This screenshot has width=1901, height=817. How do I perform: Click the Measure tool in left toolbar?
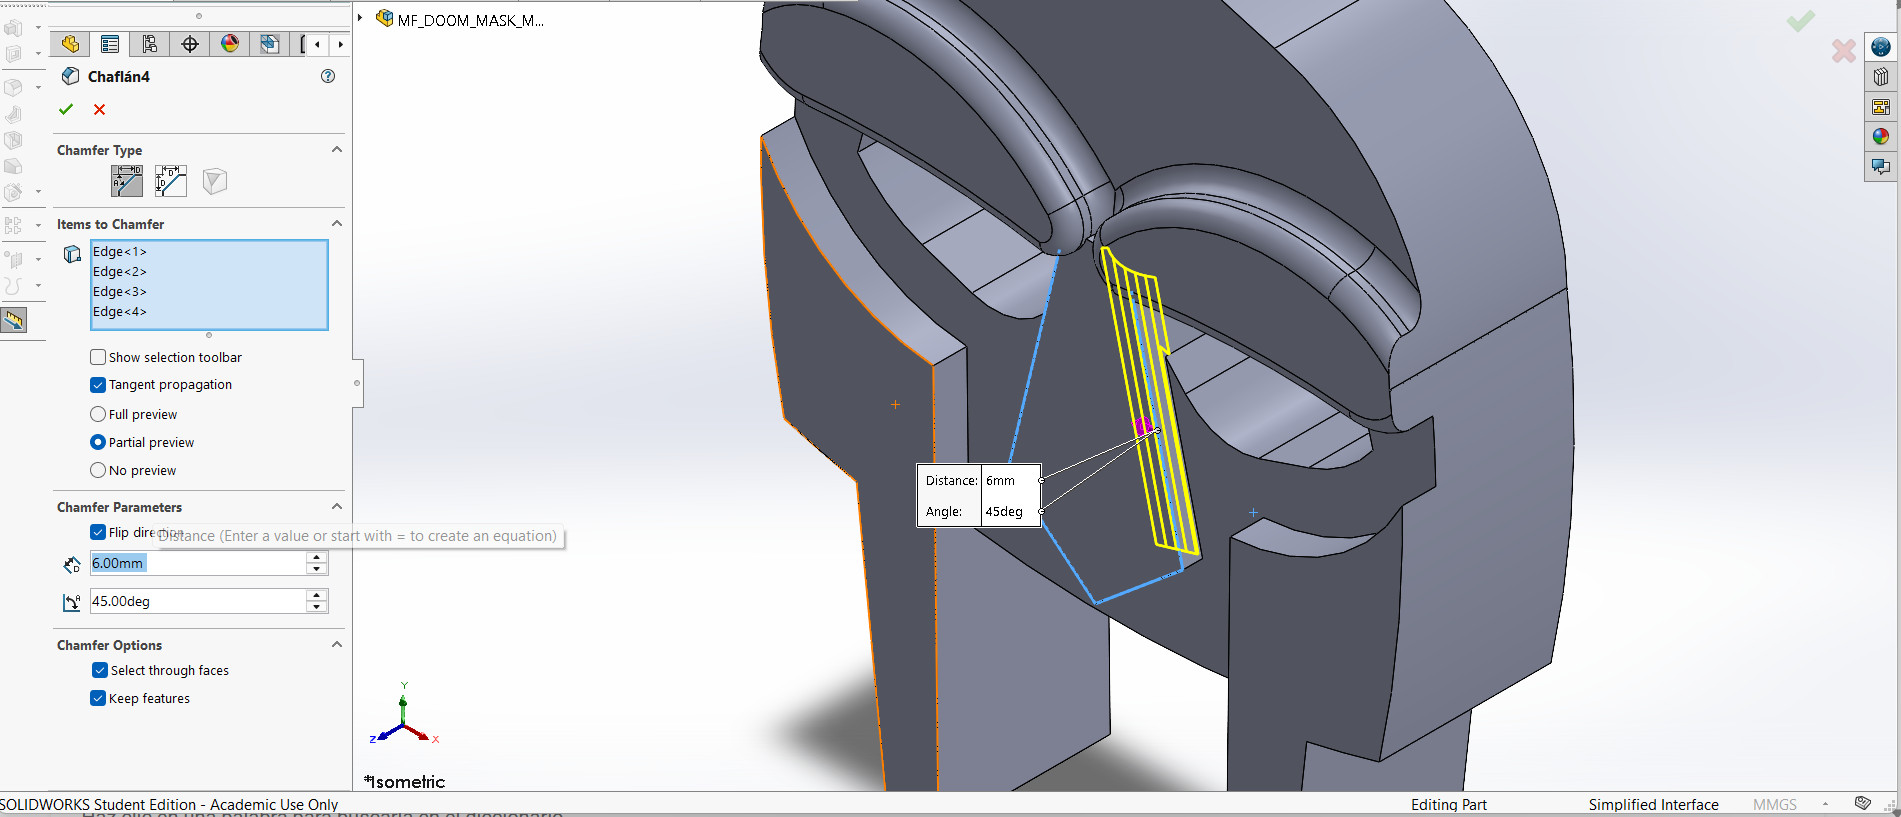14,320
